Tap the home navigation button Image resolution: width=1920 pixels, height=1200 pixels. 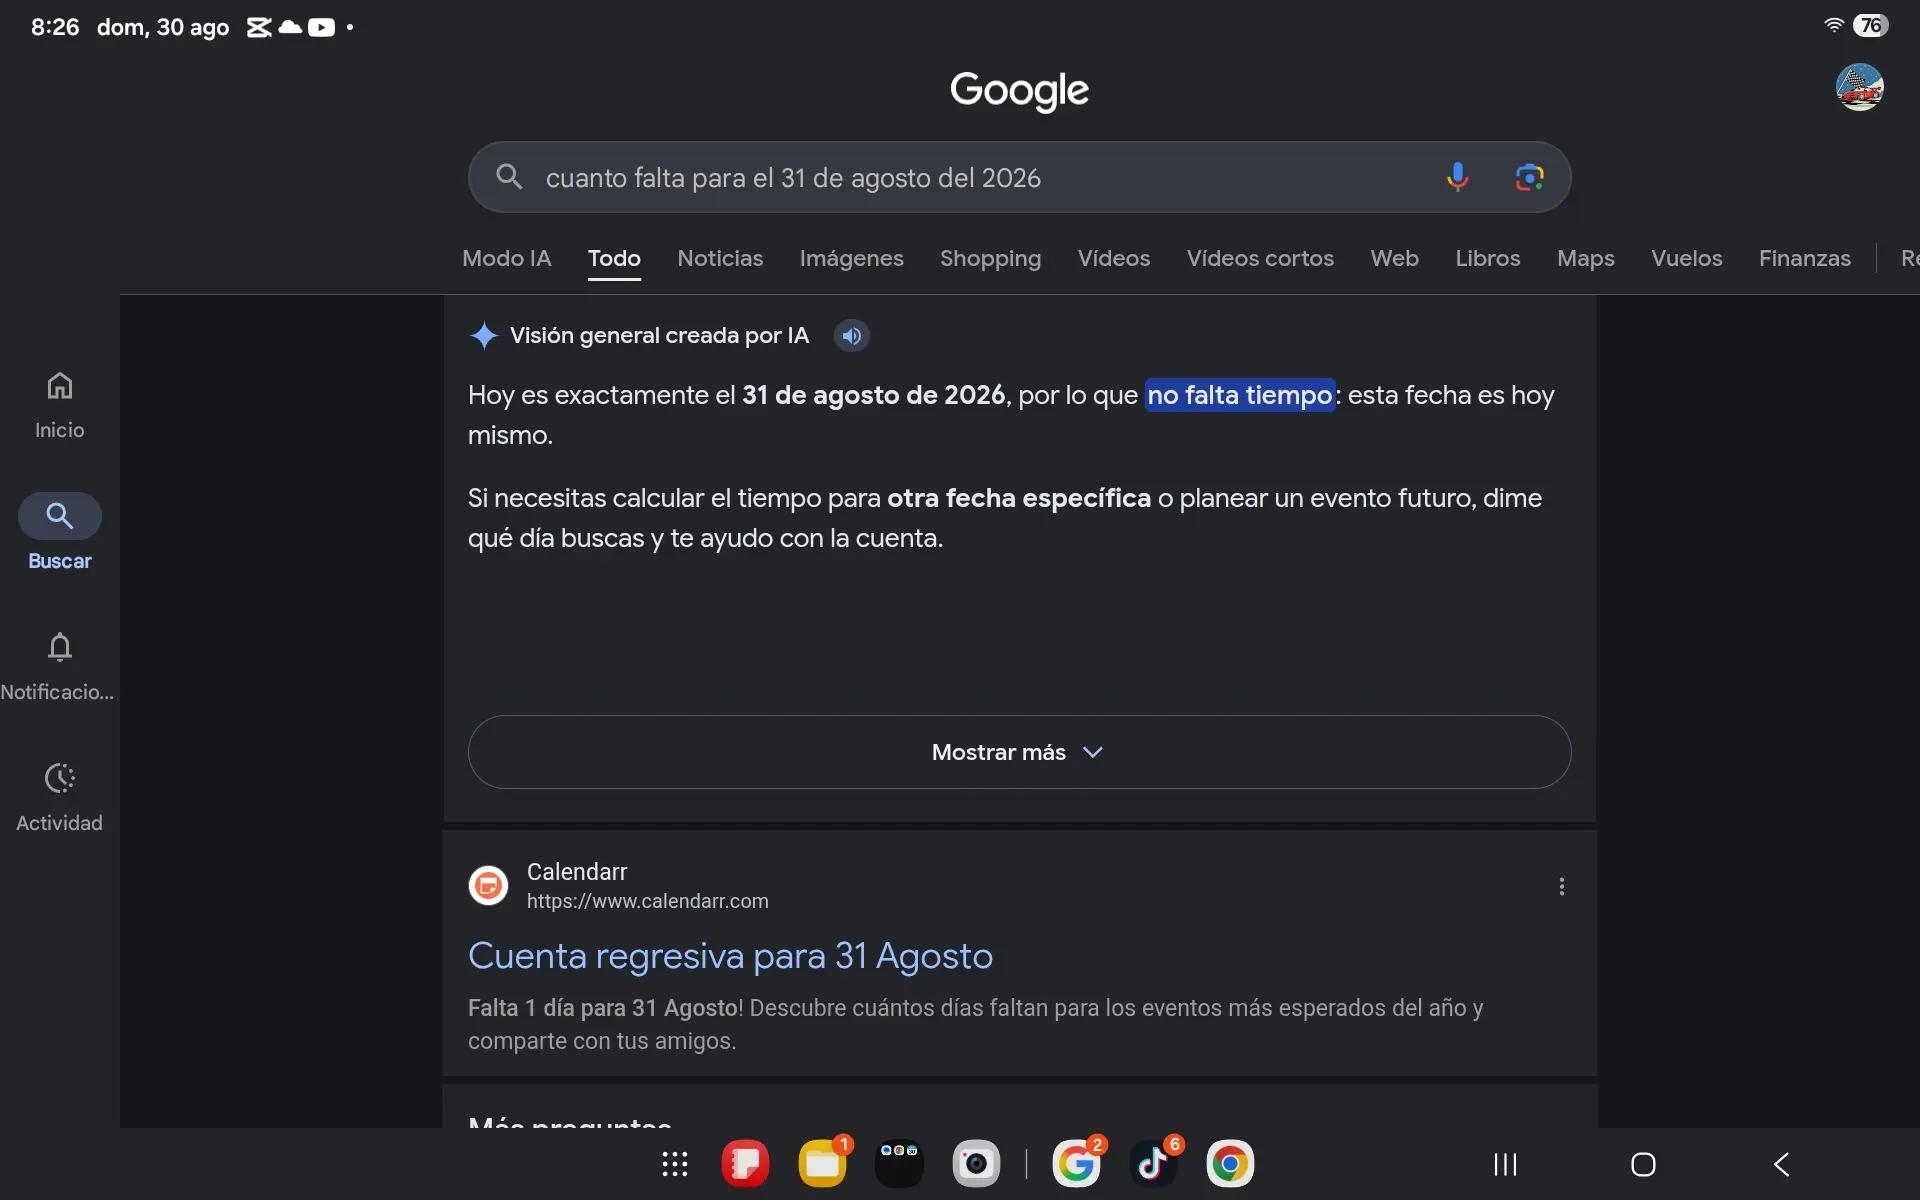1643,1164
